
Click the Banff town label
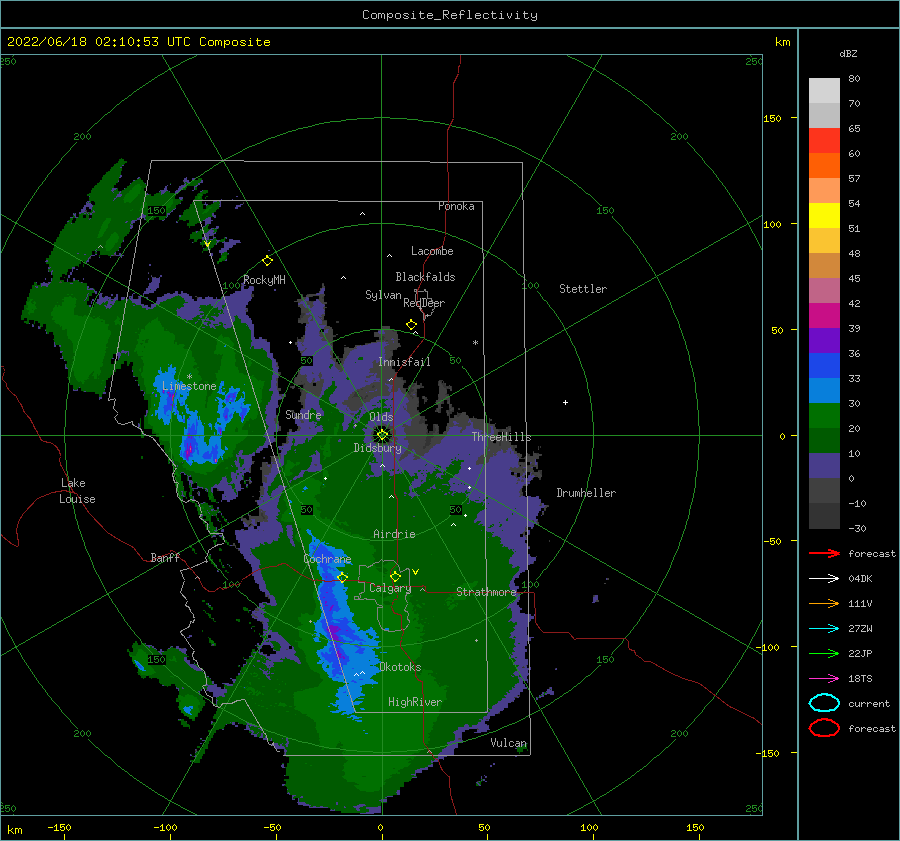(x=165, y=557)
